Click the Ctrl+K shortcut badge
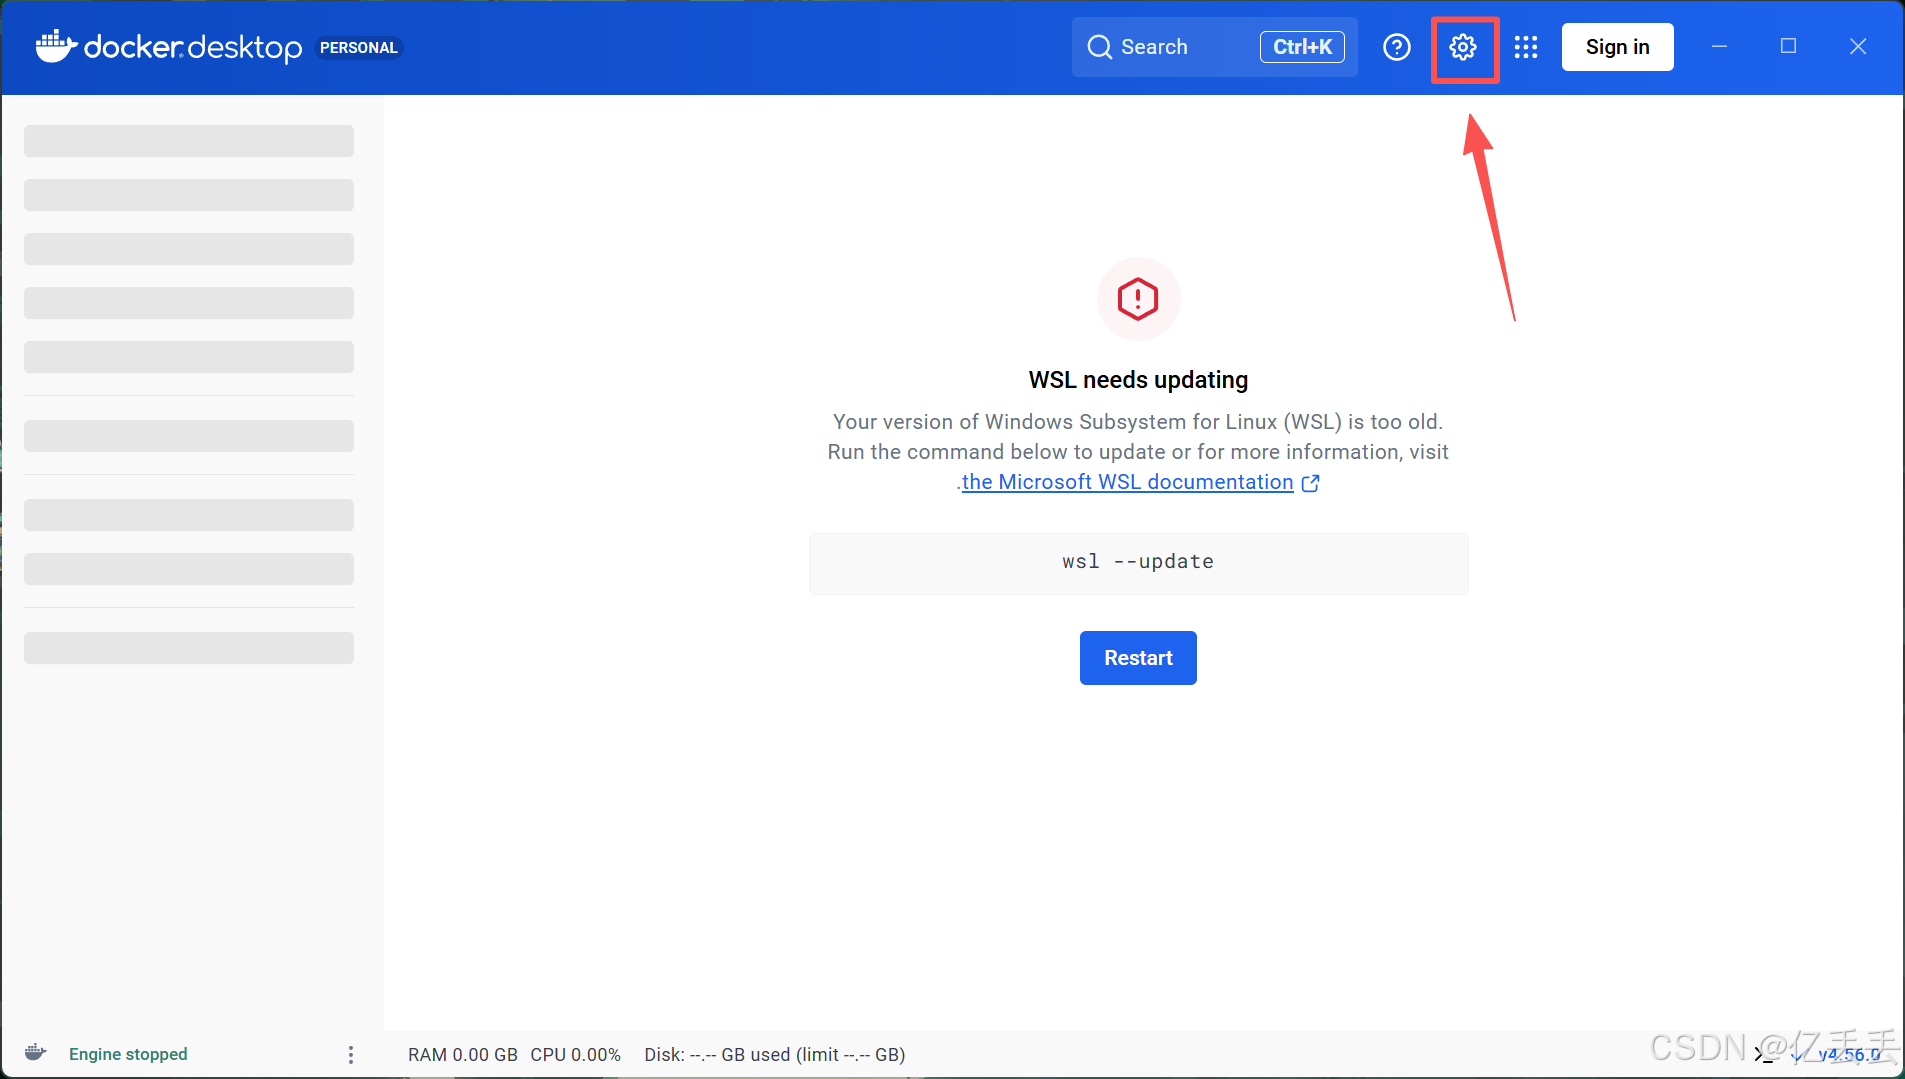This screenshot has width=1905, height=1079. click(1302, 47)
